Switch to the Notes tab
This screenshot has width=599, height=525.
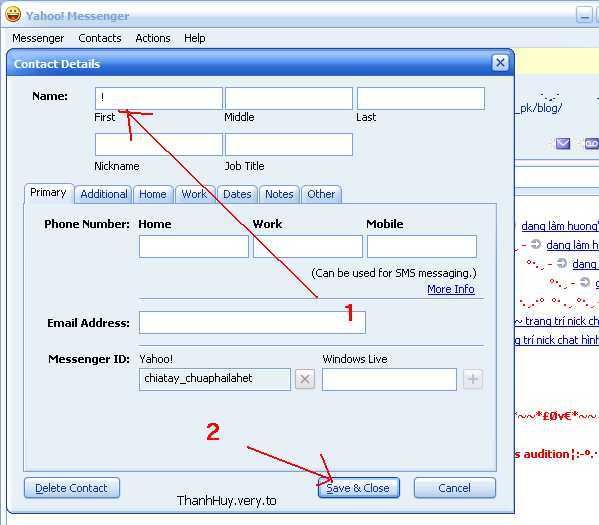click(279, 194)
